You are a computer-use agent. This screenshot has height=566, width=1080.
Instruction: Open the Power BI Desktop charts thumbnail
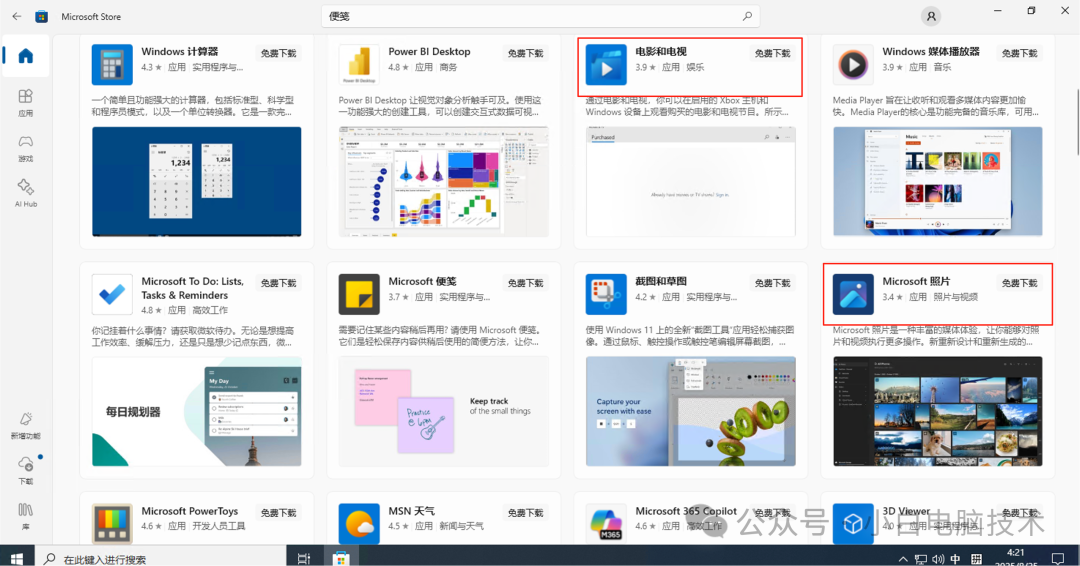click(444, 182)
